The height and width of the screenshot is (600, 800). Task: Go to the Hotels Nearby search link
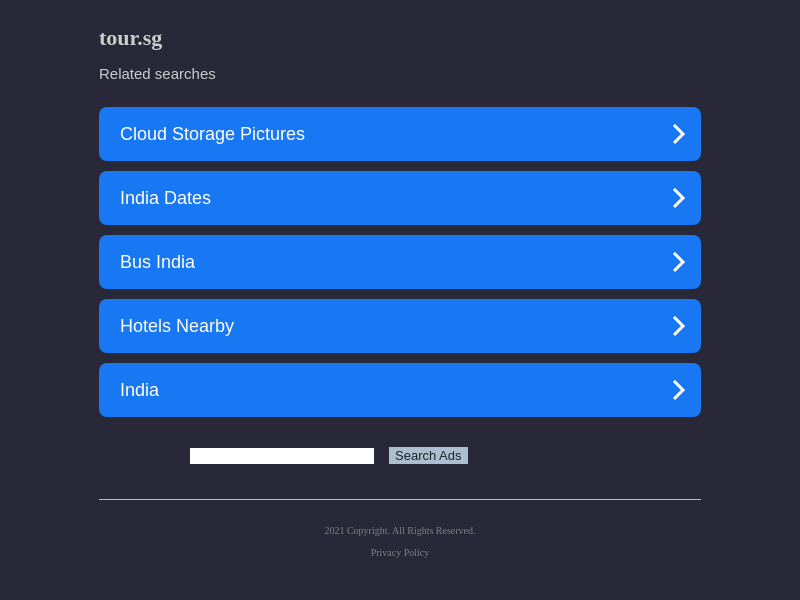point(177,326)
